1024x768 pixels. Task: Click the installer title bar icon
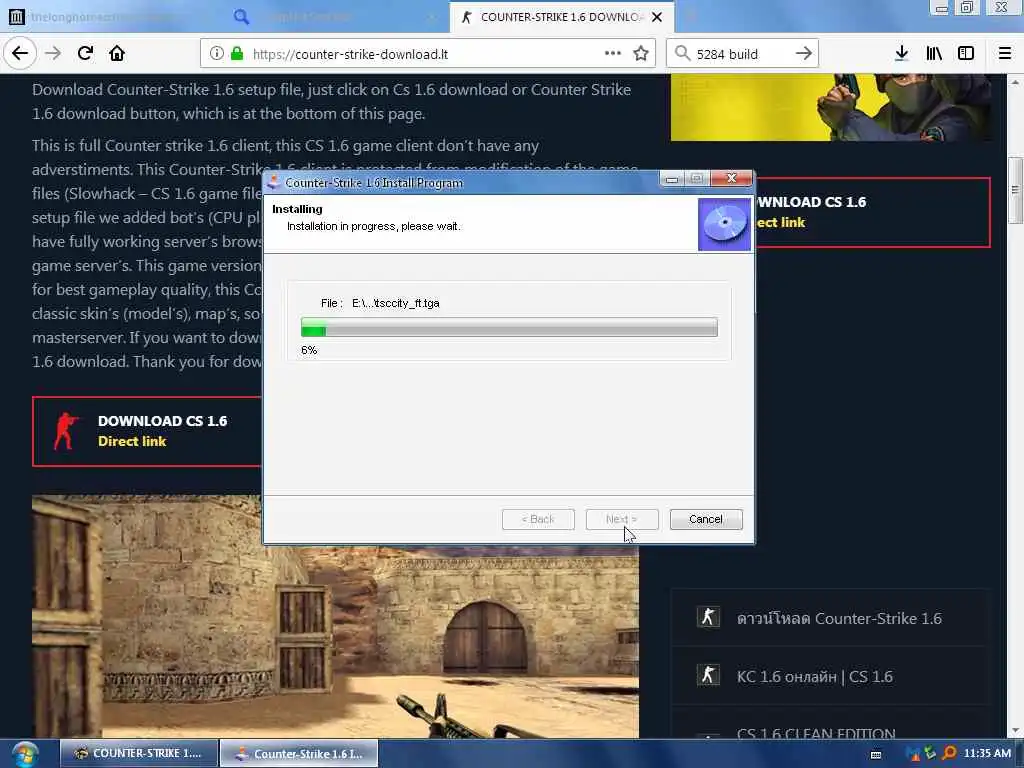pos(274,183)
